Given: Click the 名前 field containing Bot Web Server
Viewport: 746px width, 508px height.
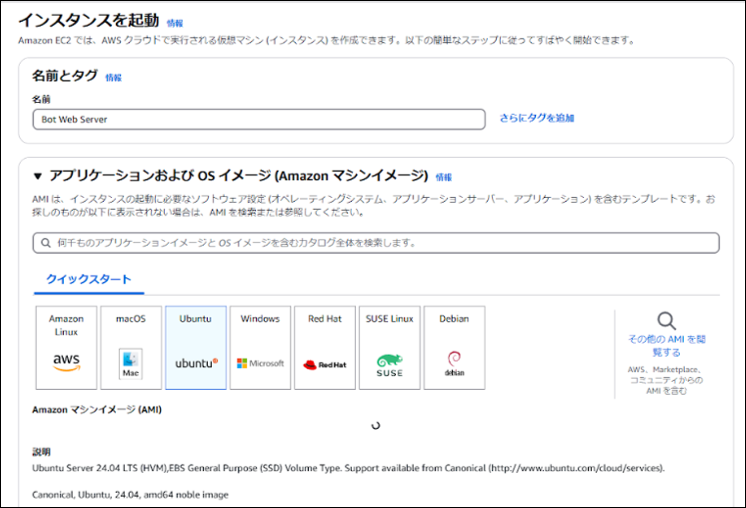Looking at the screenshot, I should click(x=258, y=119).
